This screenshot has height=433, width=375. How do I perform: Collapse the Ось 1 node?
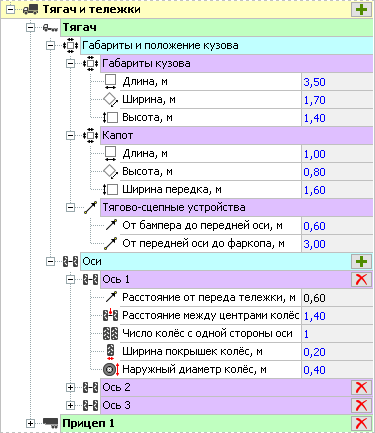[x=70, y=279]
